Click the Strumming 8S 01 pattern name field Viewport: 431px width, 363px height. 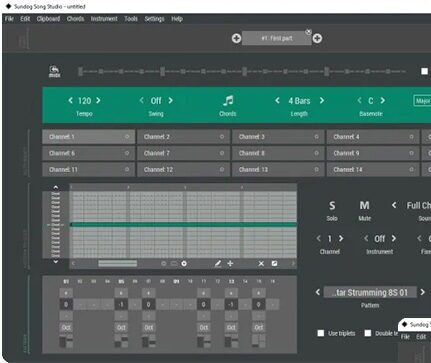point(370,292)
